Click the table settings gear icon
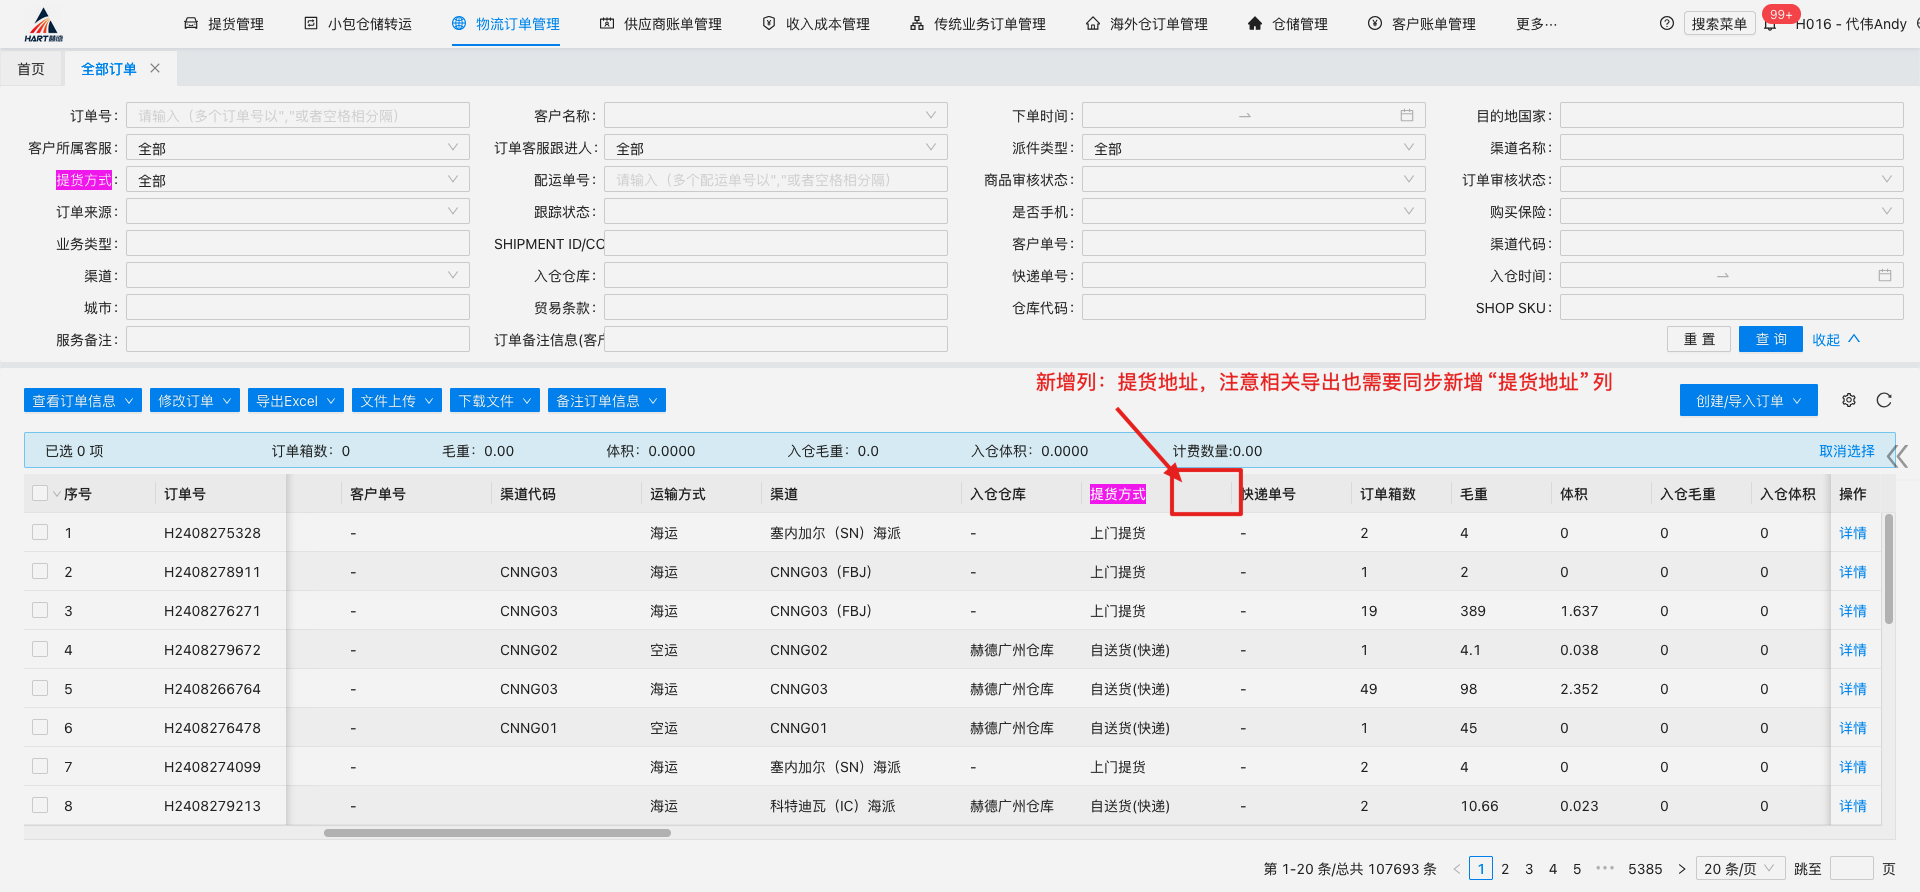1920x892 pixels. click(1849, 400)
